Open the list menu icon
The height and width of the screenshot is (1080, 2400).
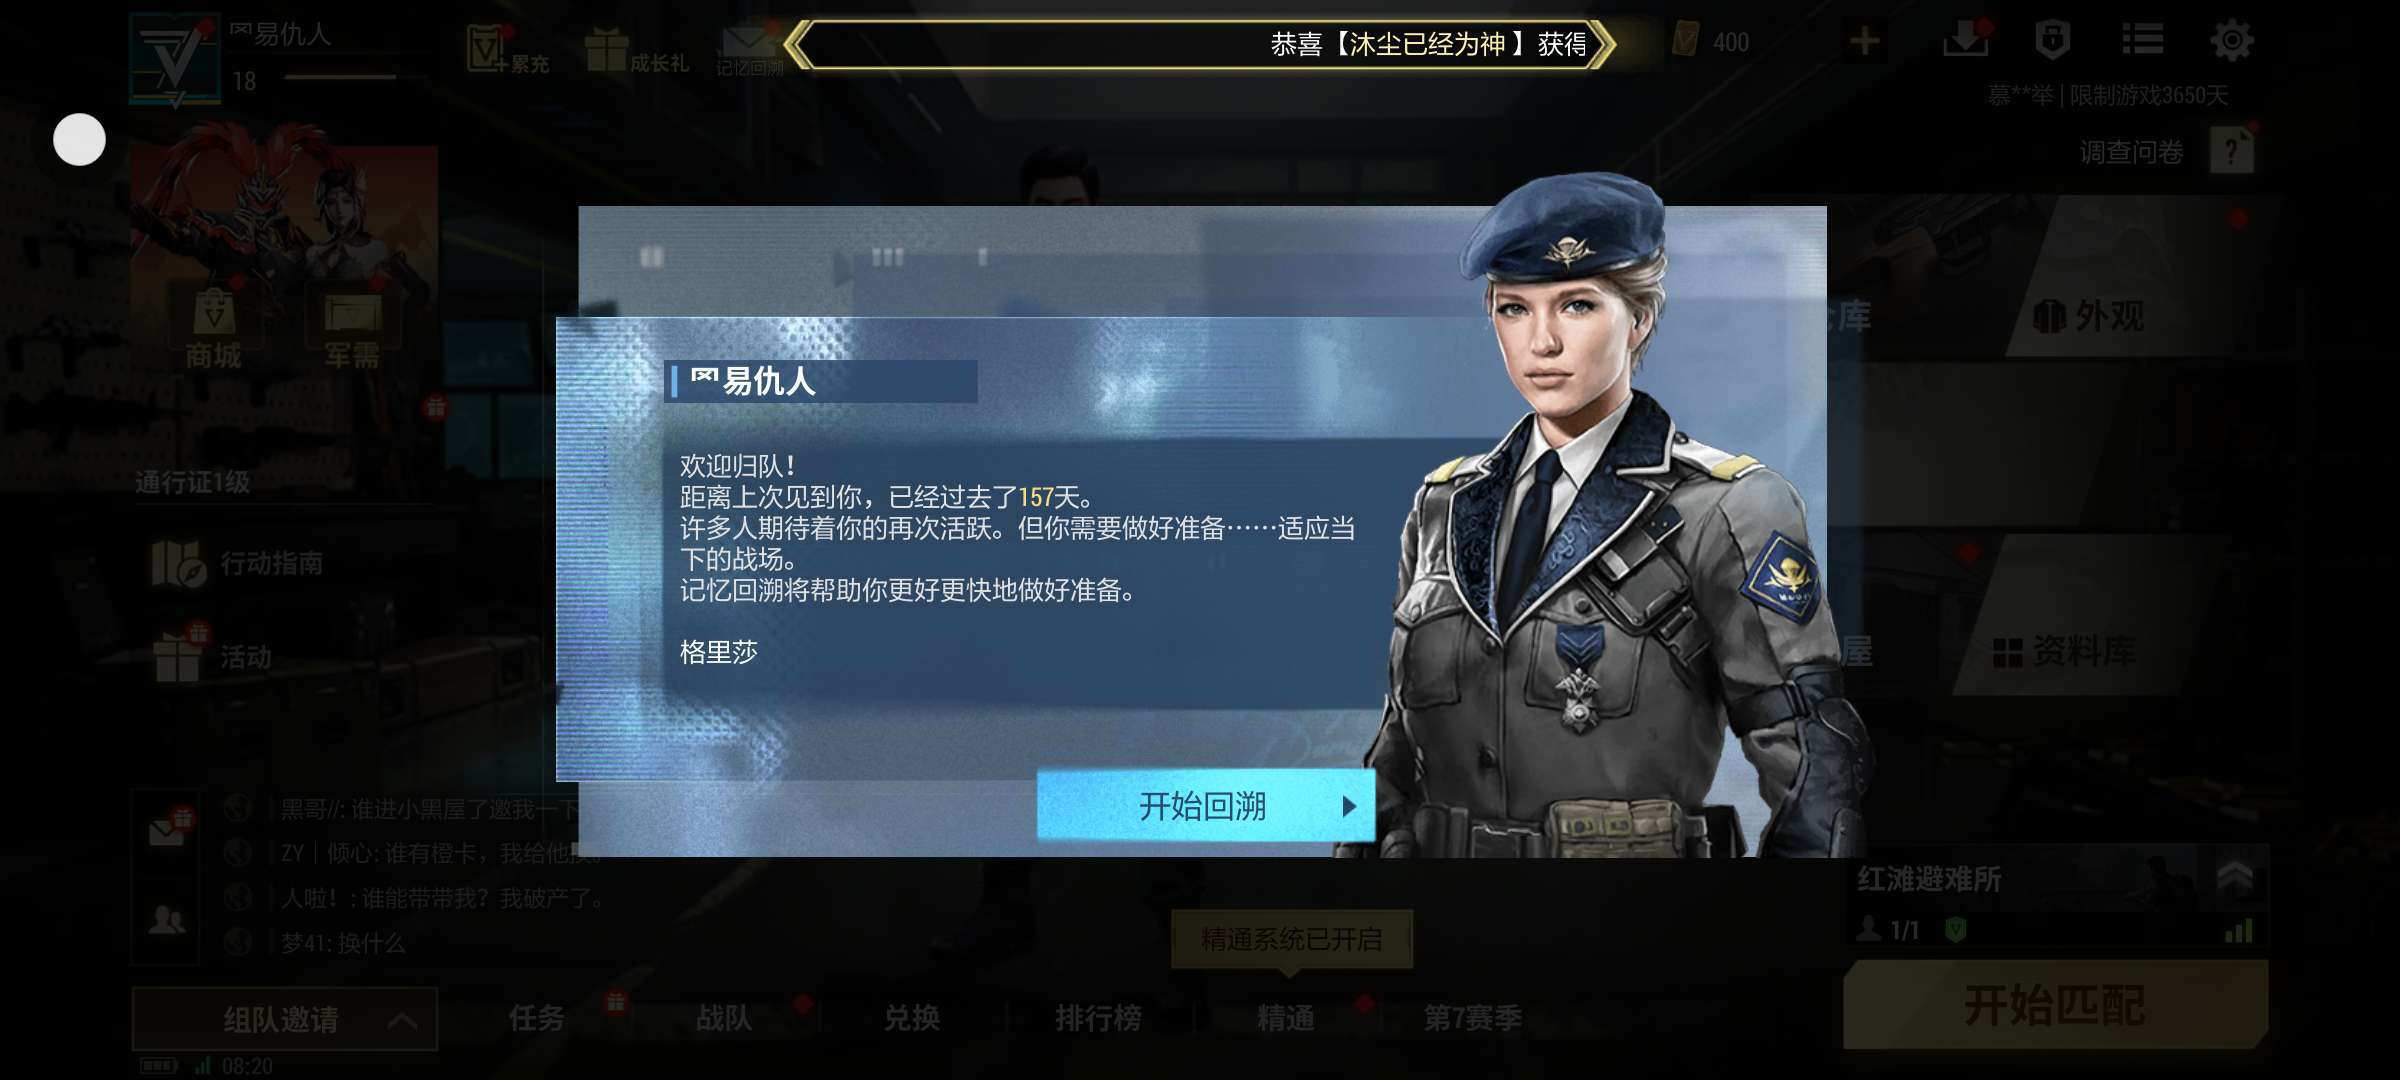2142,40
